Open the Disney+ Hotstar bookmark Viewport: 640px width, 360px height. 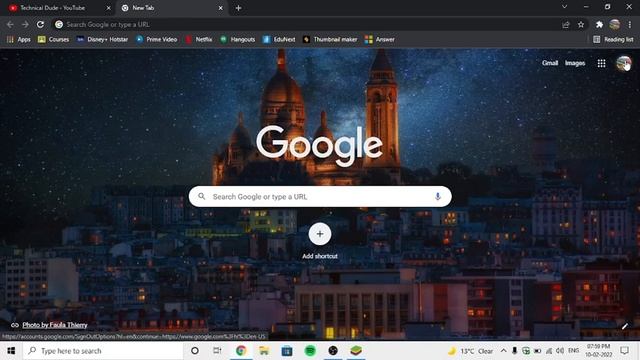point(102,39)
